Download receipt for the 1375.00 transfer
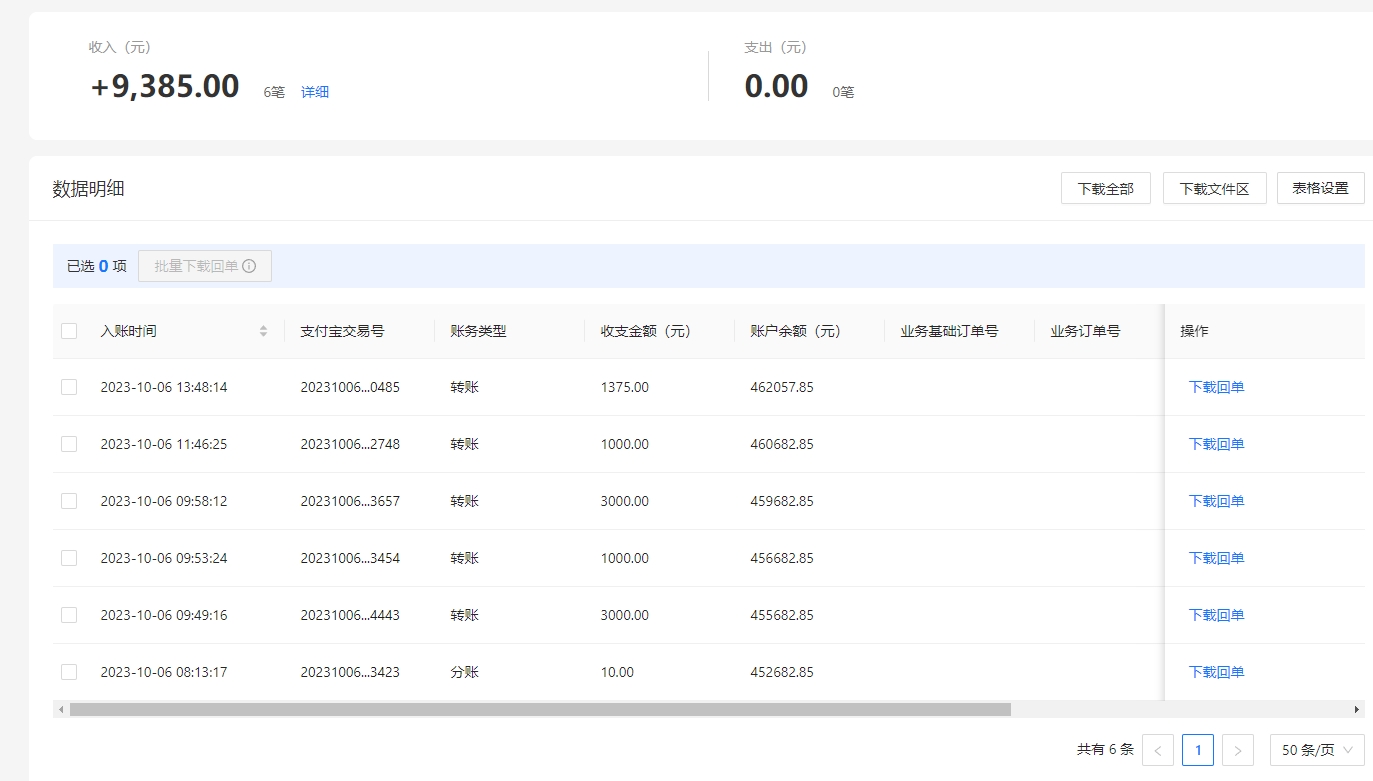Screen dimensions: 1373x781 pyautogui.click(x=1216, y=387)
